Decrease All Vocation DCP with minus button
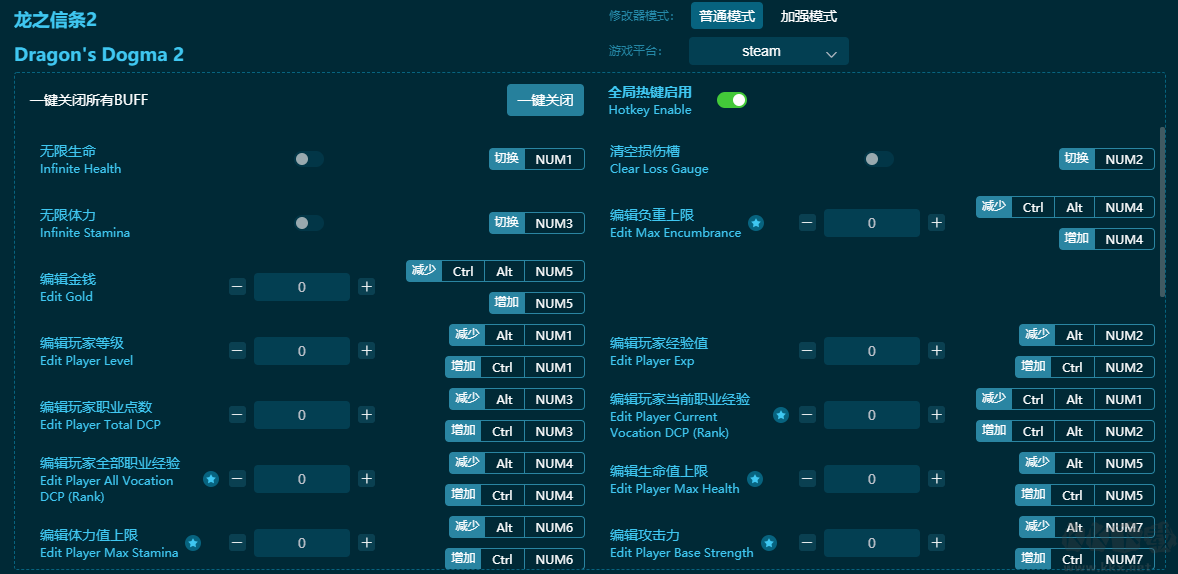 click(x=237, y=479)
